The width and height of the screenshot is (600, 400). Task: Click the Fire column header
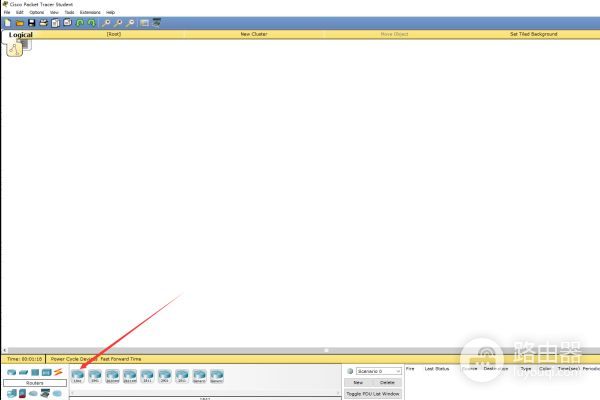click(x=410, y=369)
